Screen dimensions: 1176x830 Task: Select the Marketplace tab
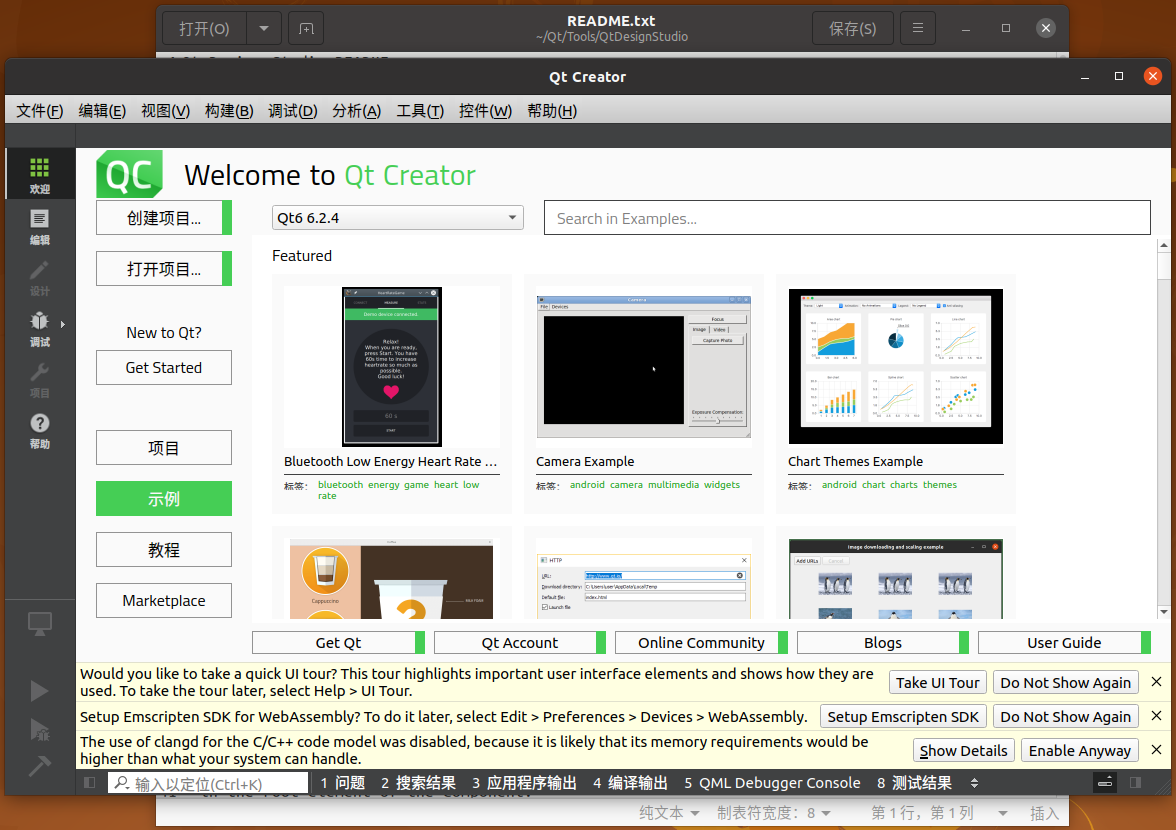coord(164,601)
